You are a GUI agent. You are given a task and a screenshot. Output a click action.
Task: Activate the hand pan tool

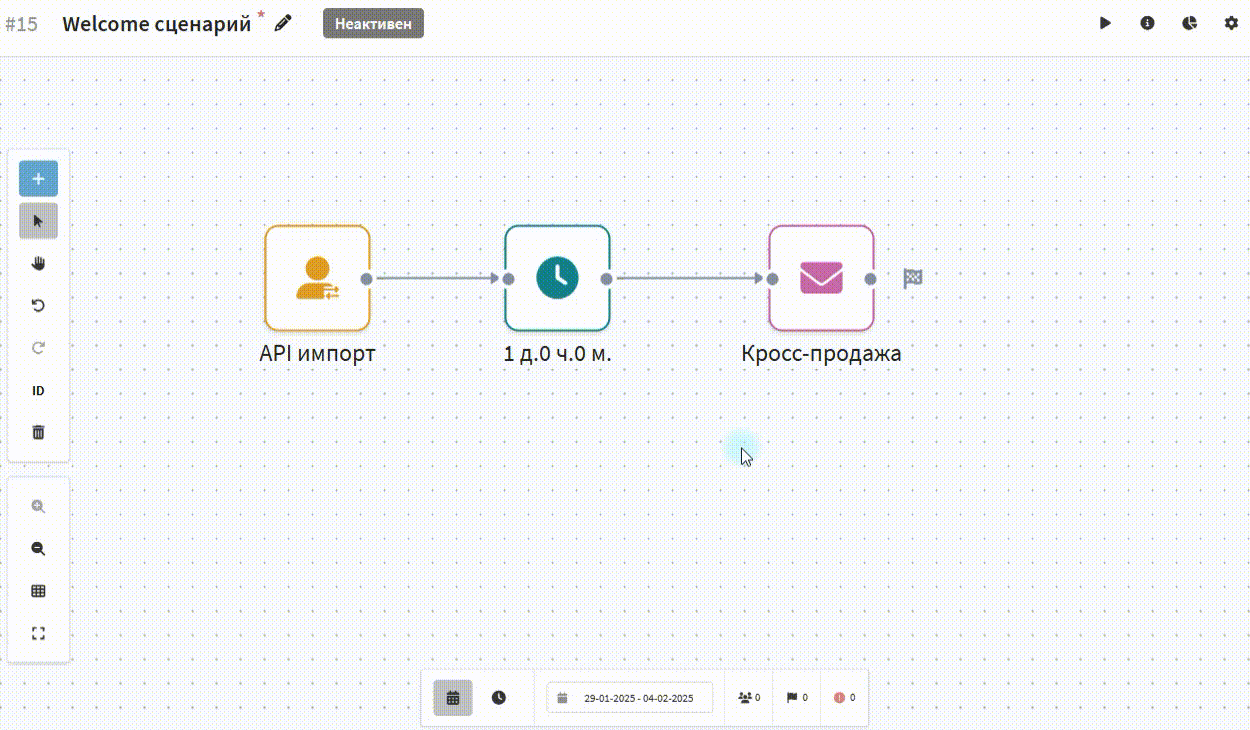38,264
